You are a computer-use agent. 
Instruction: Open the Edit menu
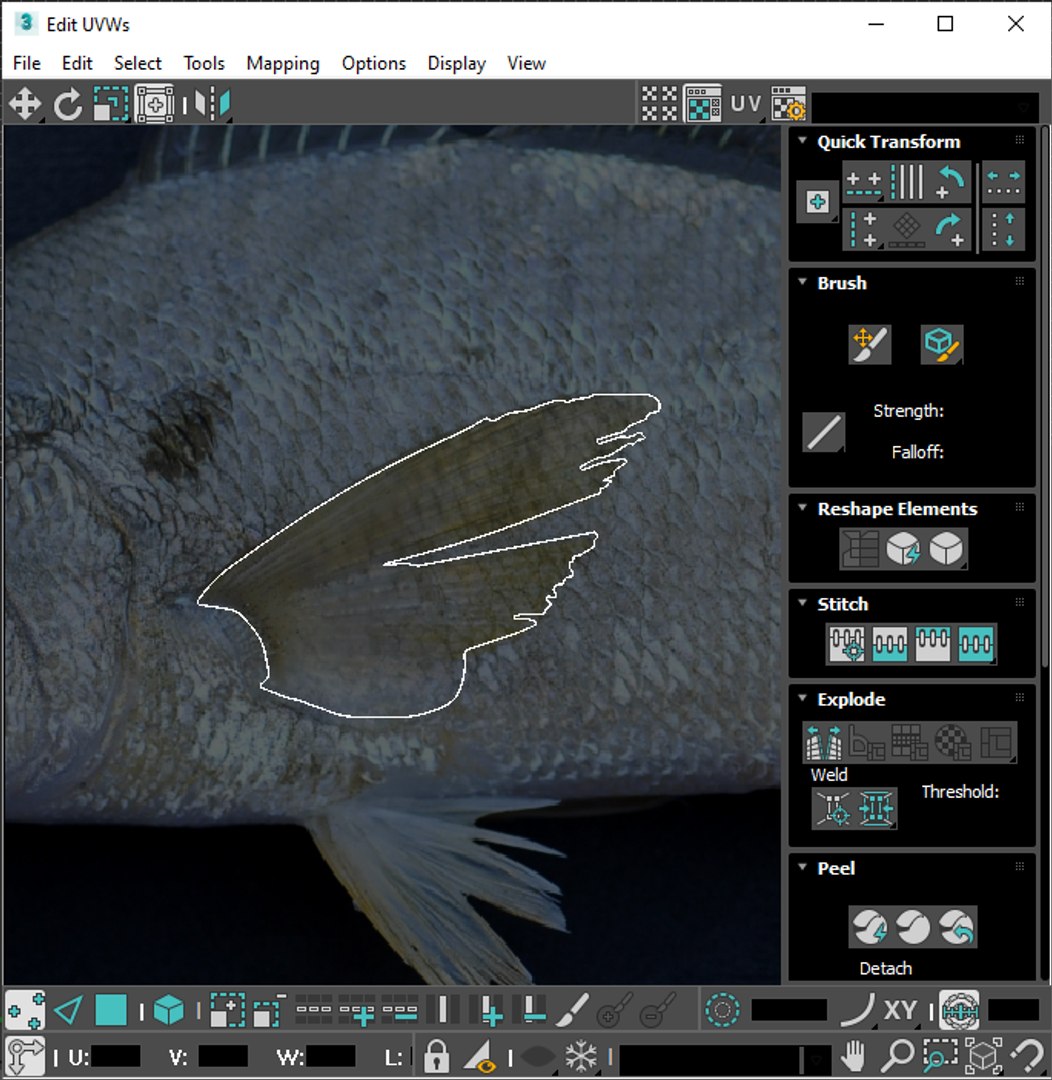(x=77, y=63)
